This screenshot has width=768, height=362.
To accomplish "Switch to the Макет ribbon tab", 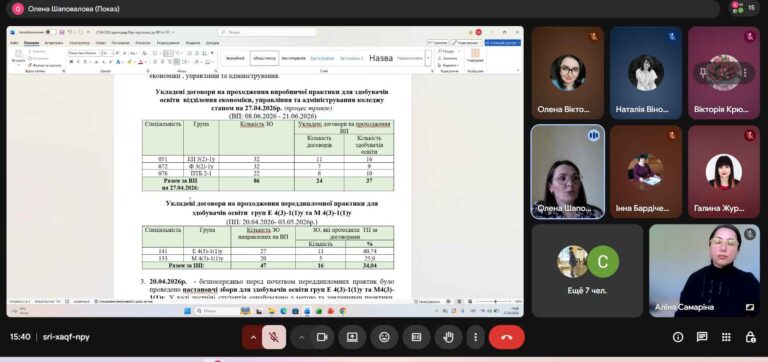I will (101, 43).
